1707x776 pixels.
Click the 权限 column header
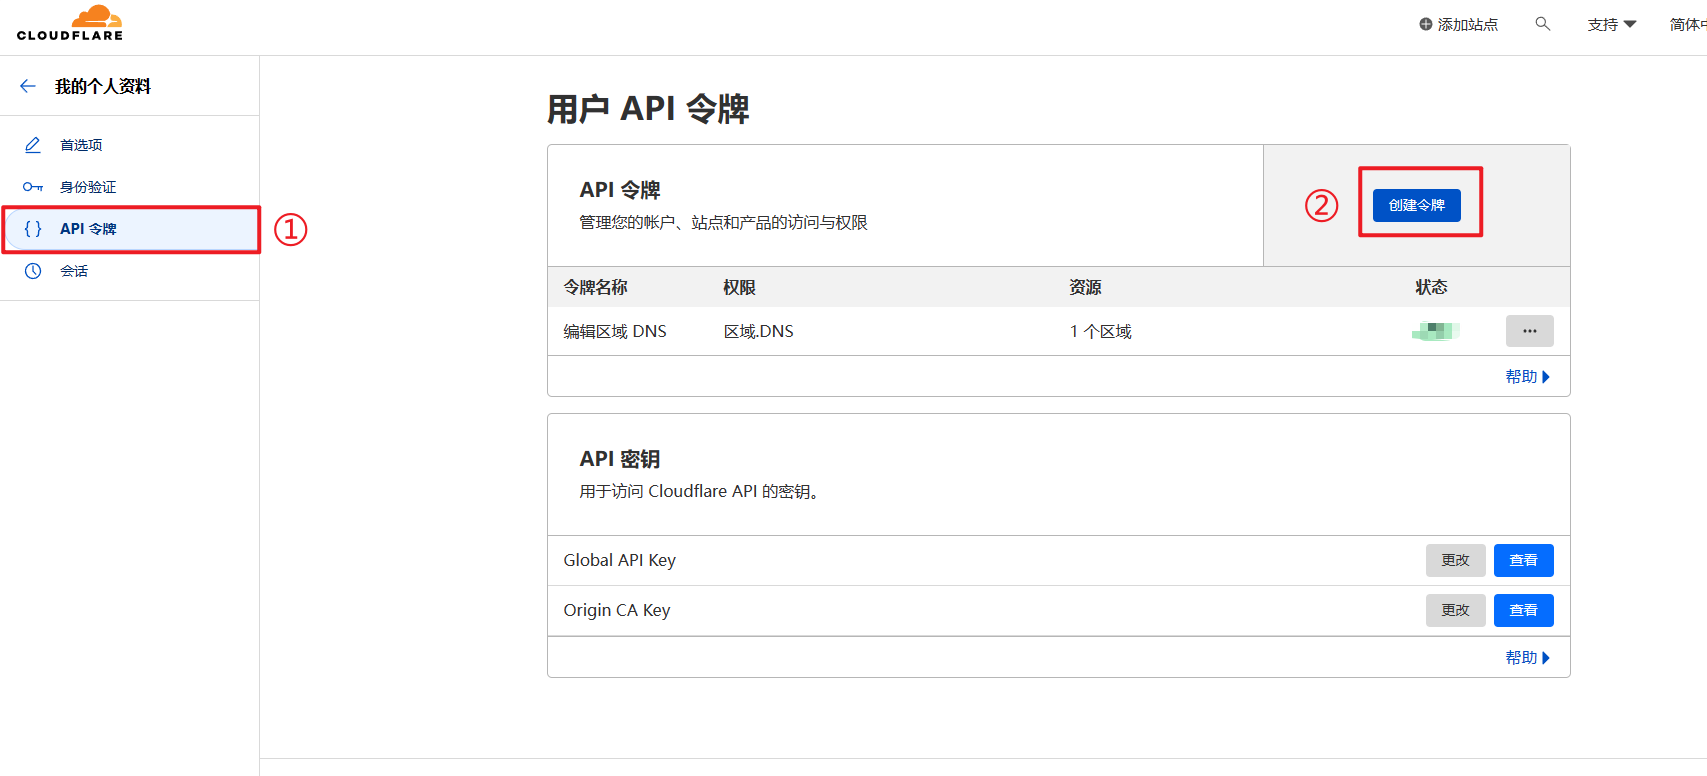point(740,287)
